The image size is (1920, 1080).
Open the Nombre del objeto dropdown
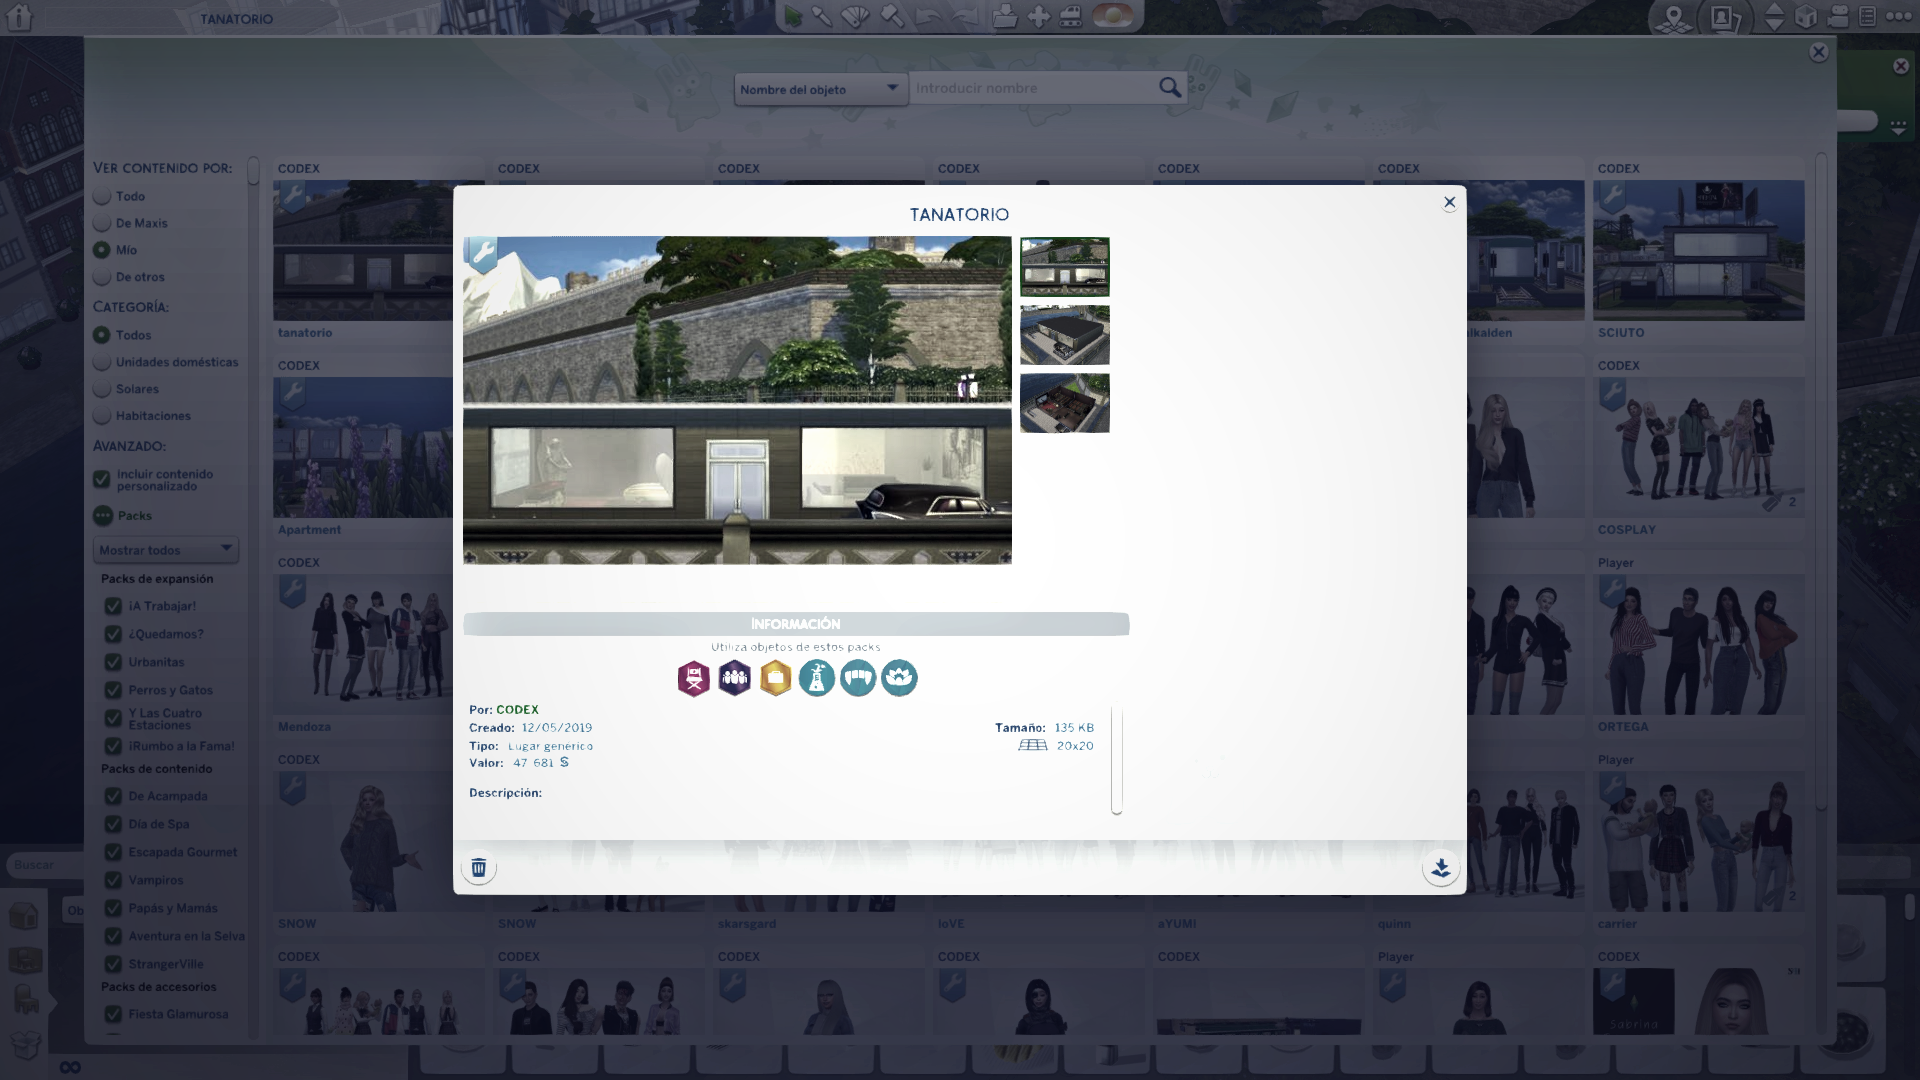(821, 89)
